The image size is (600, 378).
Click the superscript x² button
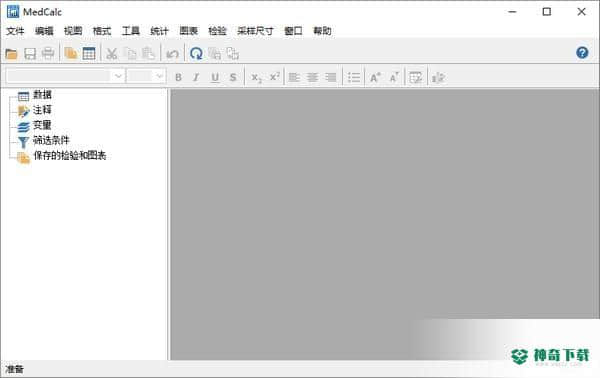(x=274, y=77)
